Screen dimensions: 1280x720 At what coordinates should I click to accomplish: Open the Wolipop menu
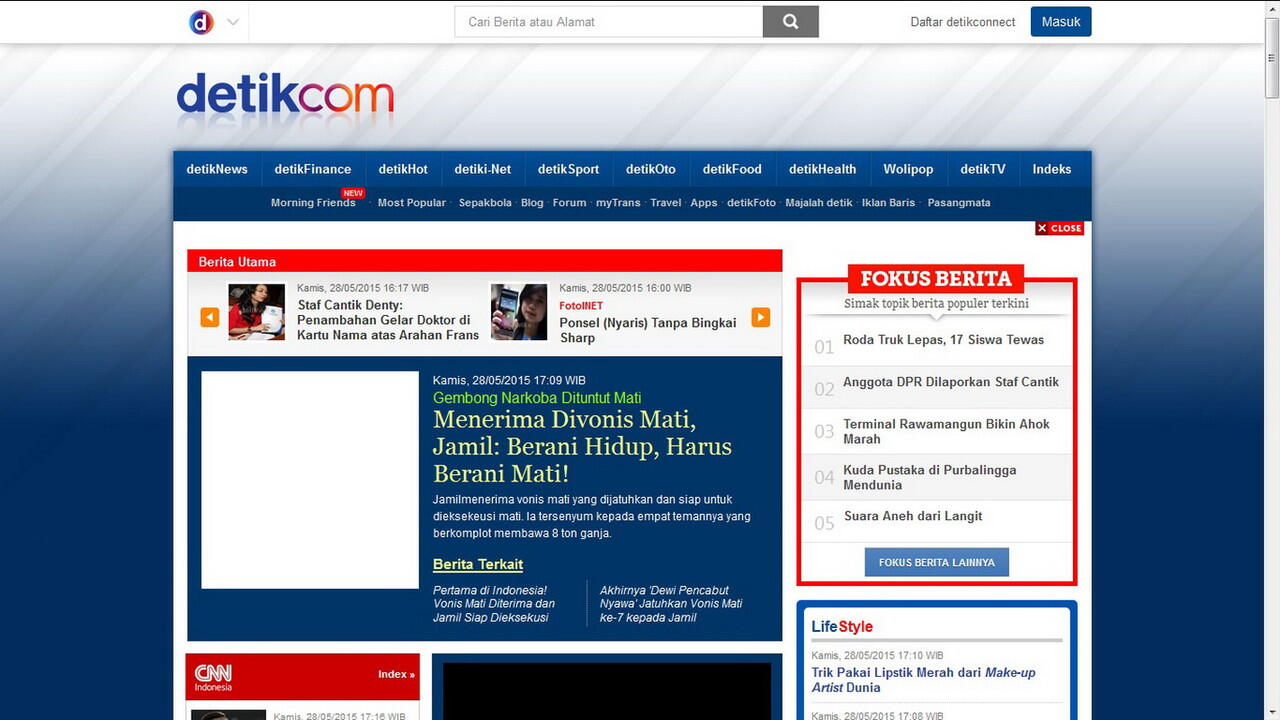click(x=908, y=169)
